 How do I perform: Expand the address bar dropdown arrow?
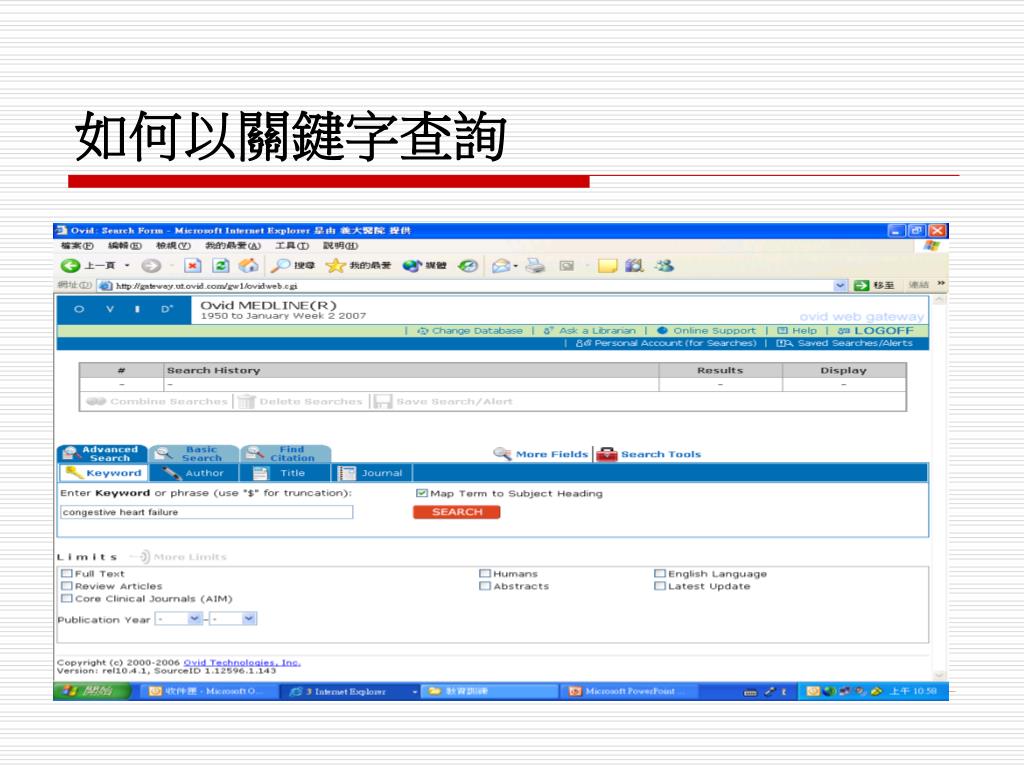(x=840, y=285)
